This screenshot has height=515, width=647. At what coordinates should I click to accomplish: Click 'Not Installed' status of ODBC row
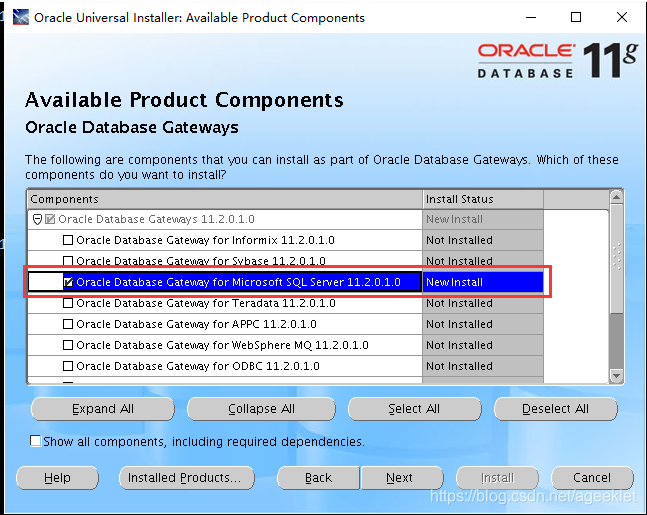coord(459,366)
